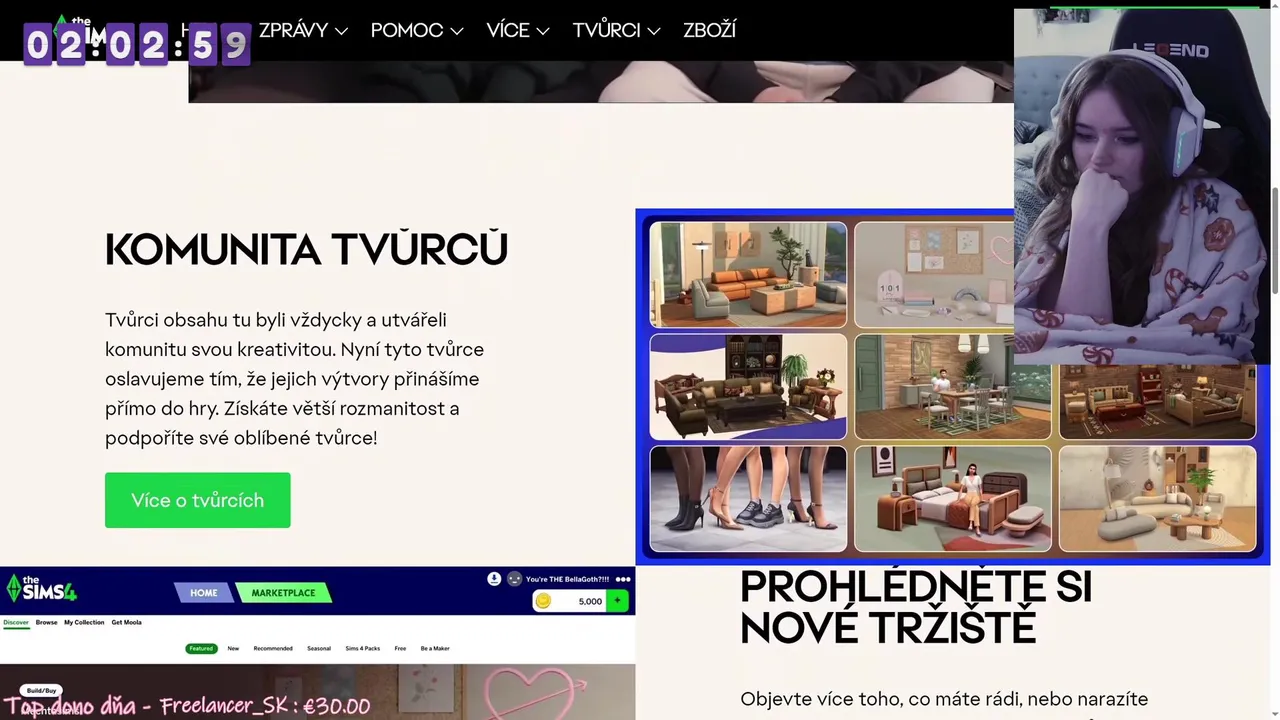Screen dimensions: 1280x720
Task: Open Get Moola in Marketplace preview
Action: pyautogui.click(x=126, y=622)
